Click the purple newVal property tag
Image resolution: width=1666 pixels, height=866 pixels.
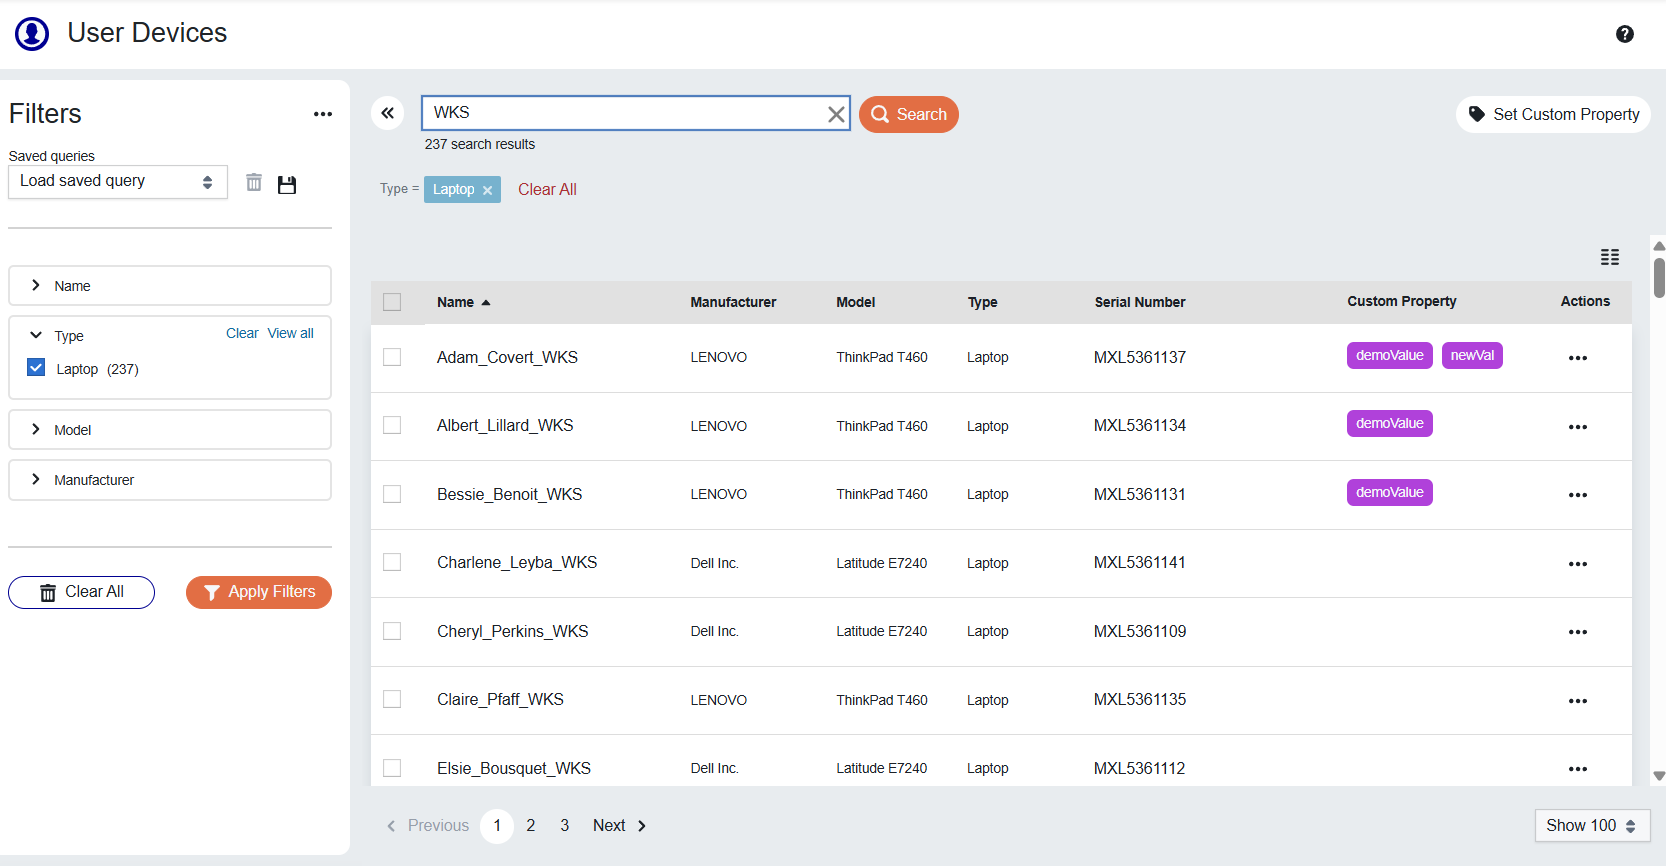click(x=1471, y=356)
